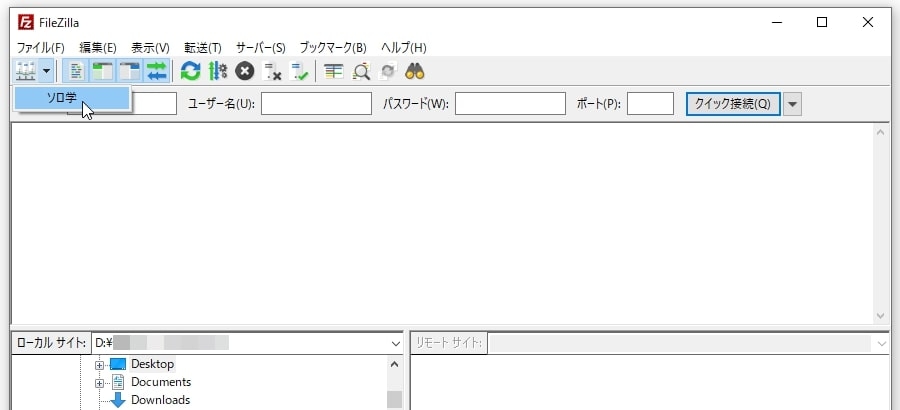This screenshot has width=900, height=410.
Task: Open the ファイル(F) menu
Action: [x=40, y=47]
